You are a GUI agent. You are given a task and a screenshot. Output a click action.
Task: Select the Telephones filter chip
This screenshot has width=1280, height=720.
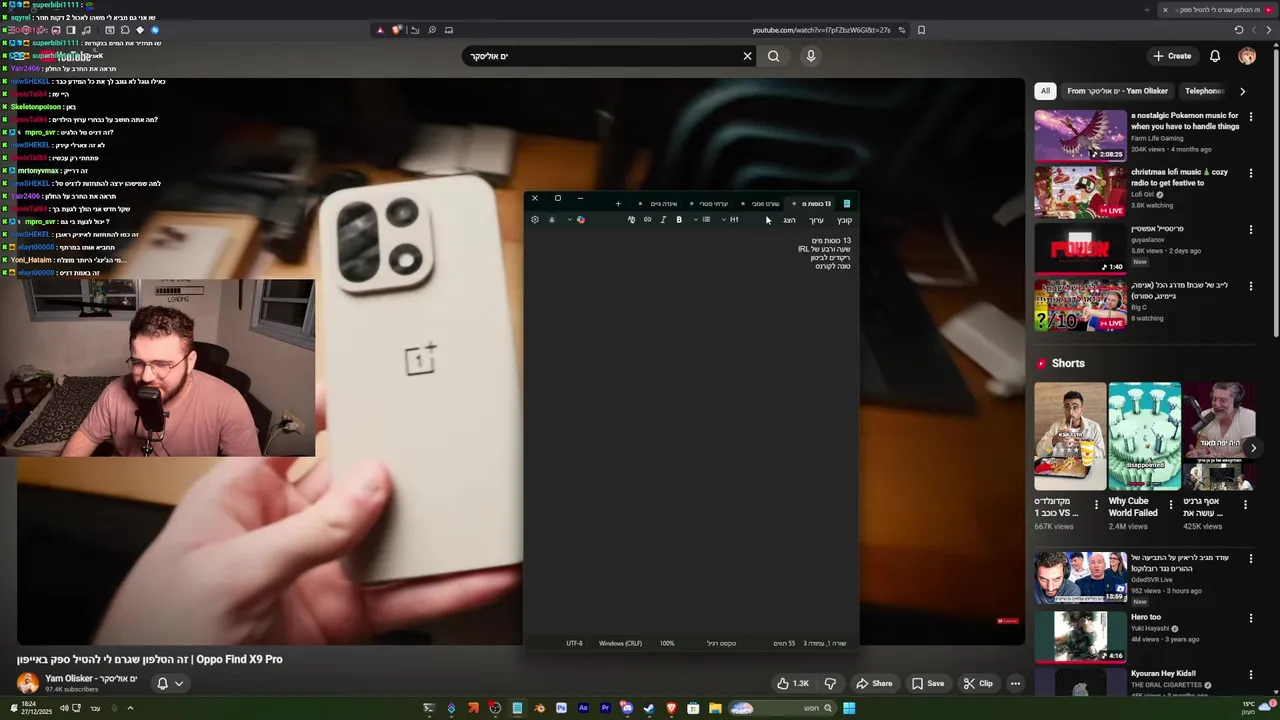click(x=1205, y=91)
